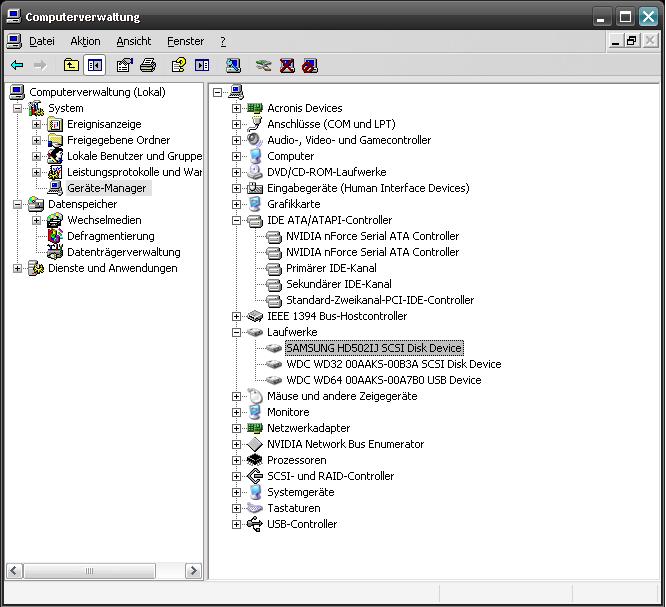Minimize the inner MDI child window
Screen dimensions: 666x607
click(x=616, y=41)
